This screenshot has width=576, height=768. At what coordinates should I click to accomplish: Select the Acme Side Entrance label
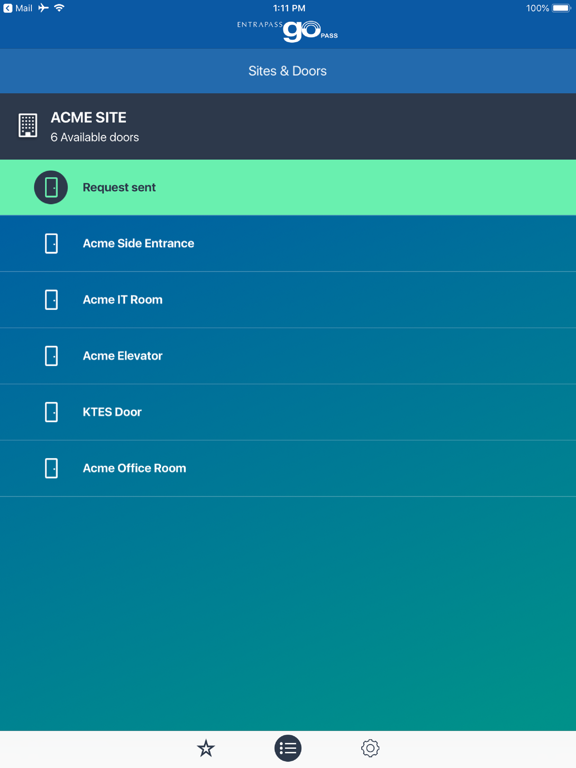tap(138, 243)
